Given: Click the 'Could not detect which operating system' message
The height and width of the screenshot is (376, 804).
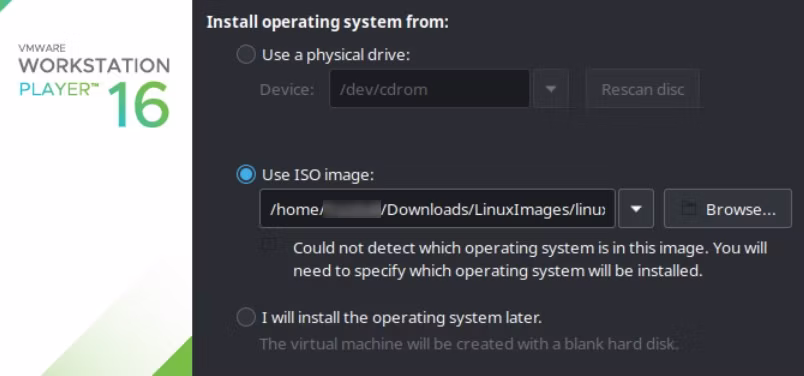Looking at the screenshot, I should pyautogui.click(x=530, y=260).
